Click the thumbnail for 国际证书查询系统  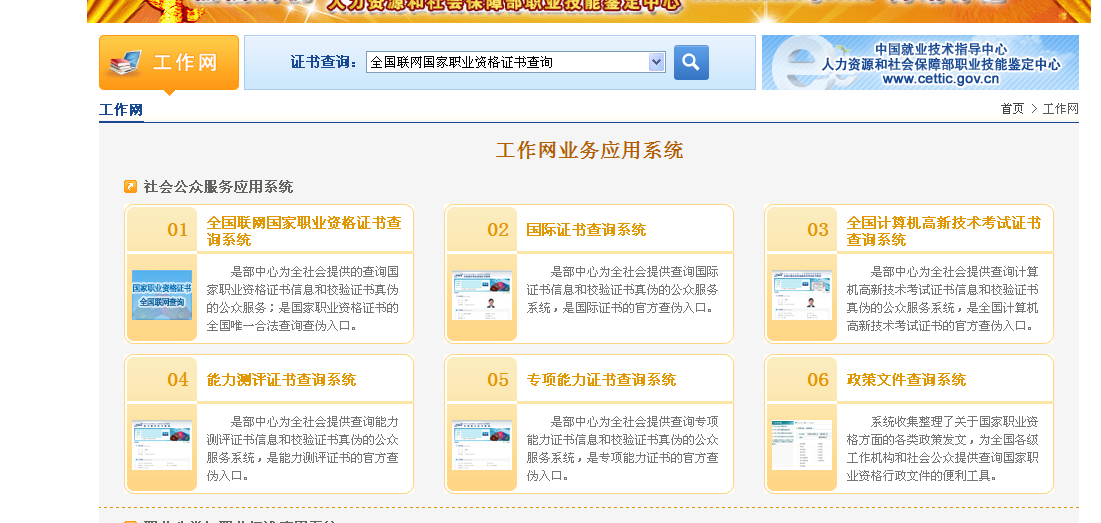(x=482, y=295)
